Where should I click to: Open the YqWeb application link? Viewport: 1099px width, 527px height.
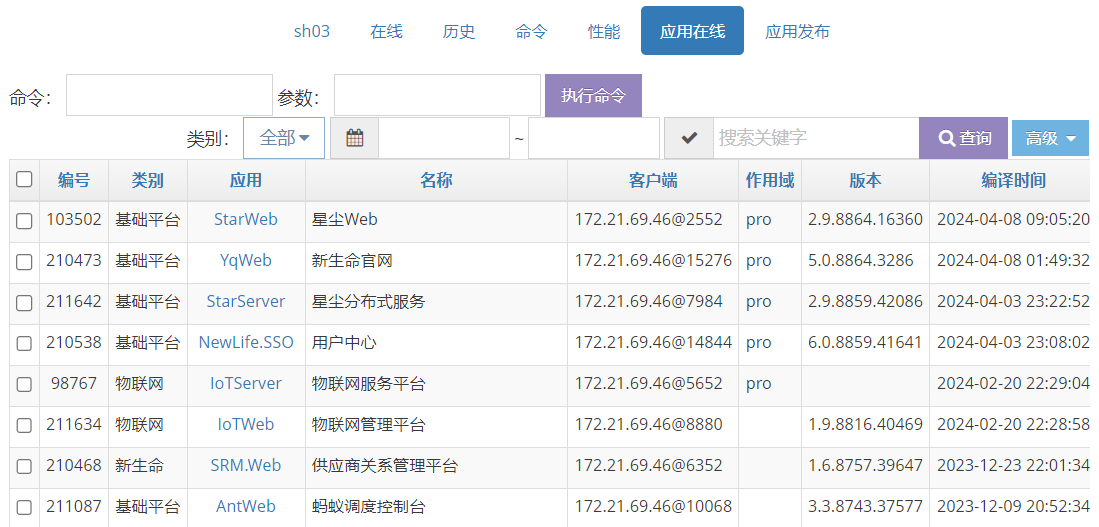tap(246, 261)
